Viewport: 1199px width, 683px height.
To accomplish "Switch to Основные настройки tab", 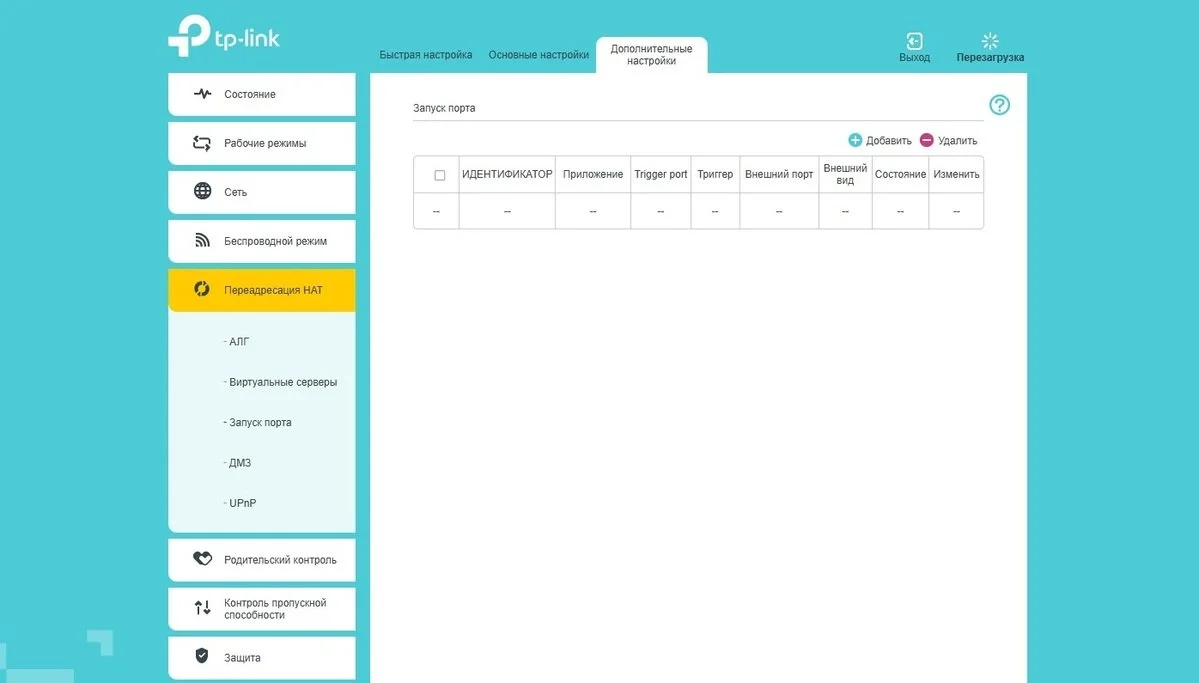I will coord(538,55).
